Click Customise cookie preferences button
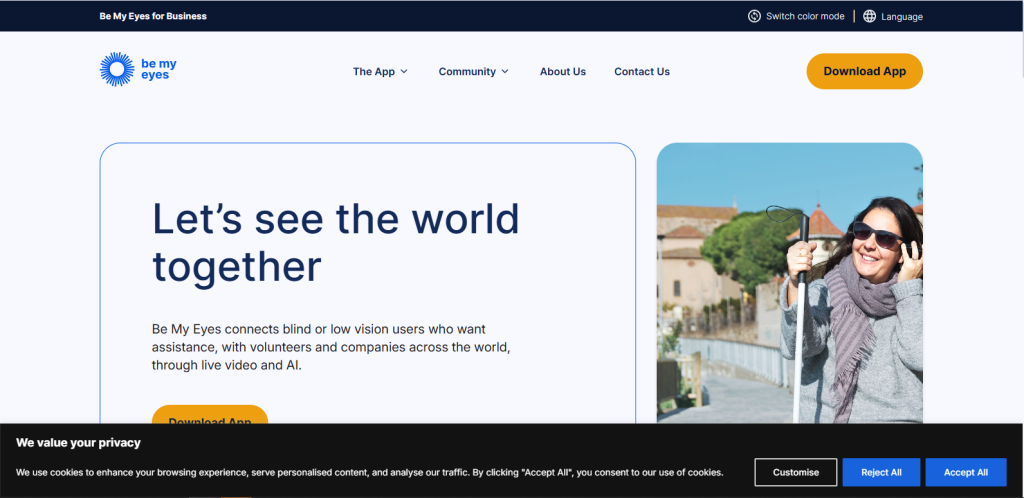The height and width of the screenshot is (498, 1024). 795,472
